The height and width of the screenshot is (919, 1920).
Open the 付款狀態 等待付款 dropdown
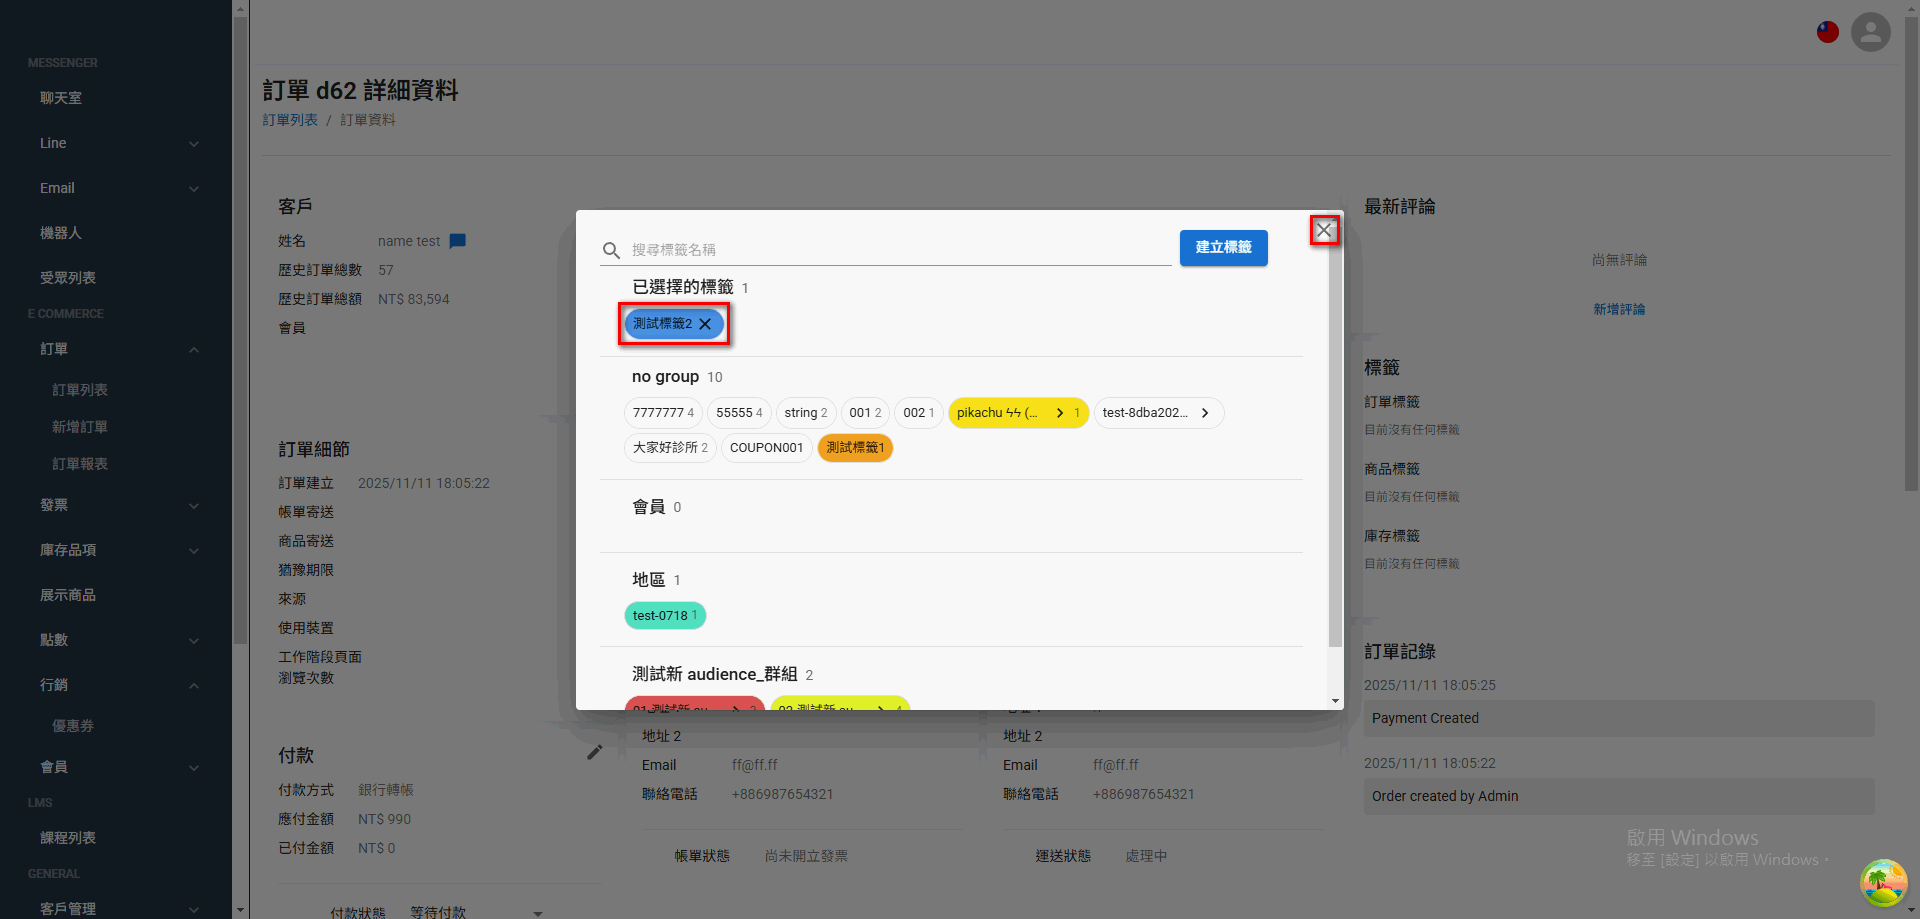click(475, 912)
